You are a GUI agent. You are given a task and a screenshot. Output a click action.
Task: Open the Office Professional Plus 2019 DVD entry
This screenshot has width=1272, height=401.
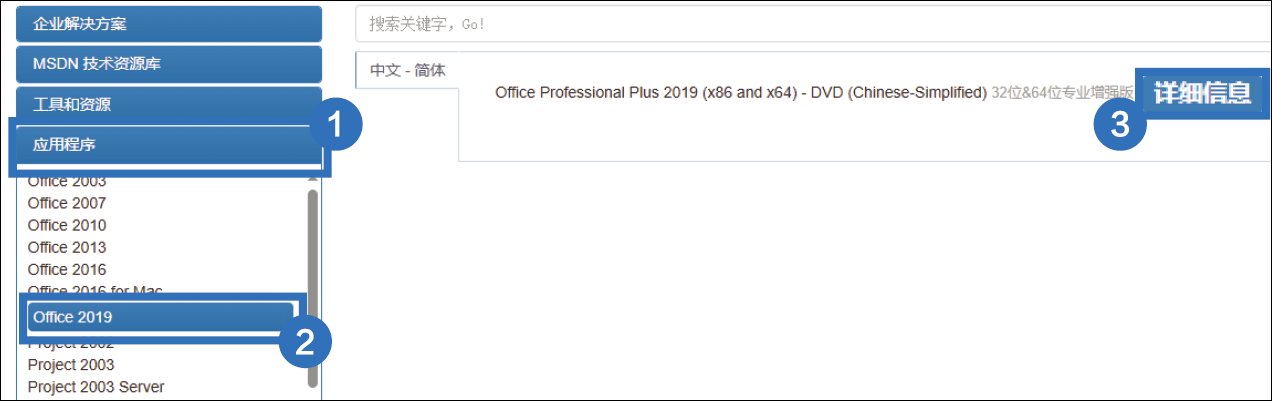pyautogui.click(x=740, y=92)
